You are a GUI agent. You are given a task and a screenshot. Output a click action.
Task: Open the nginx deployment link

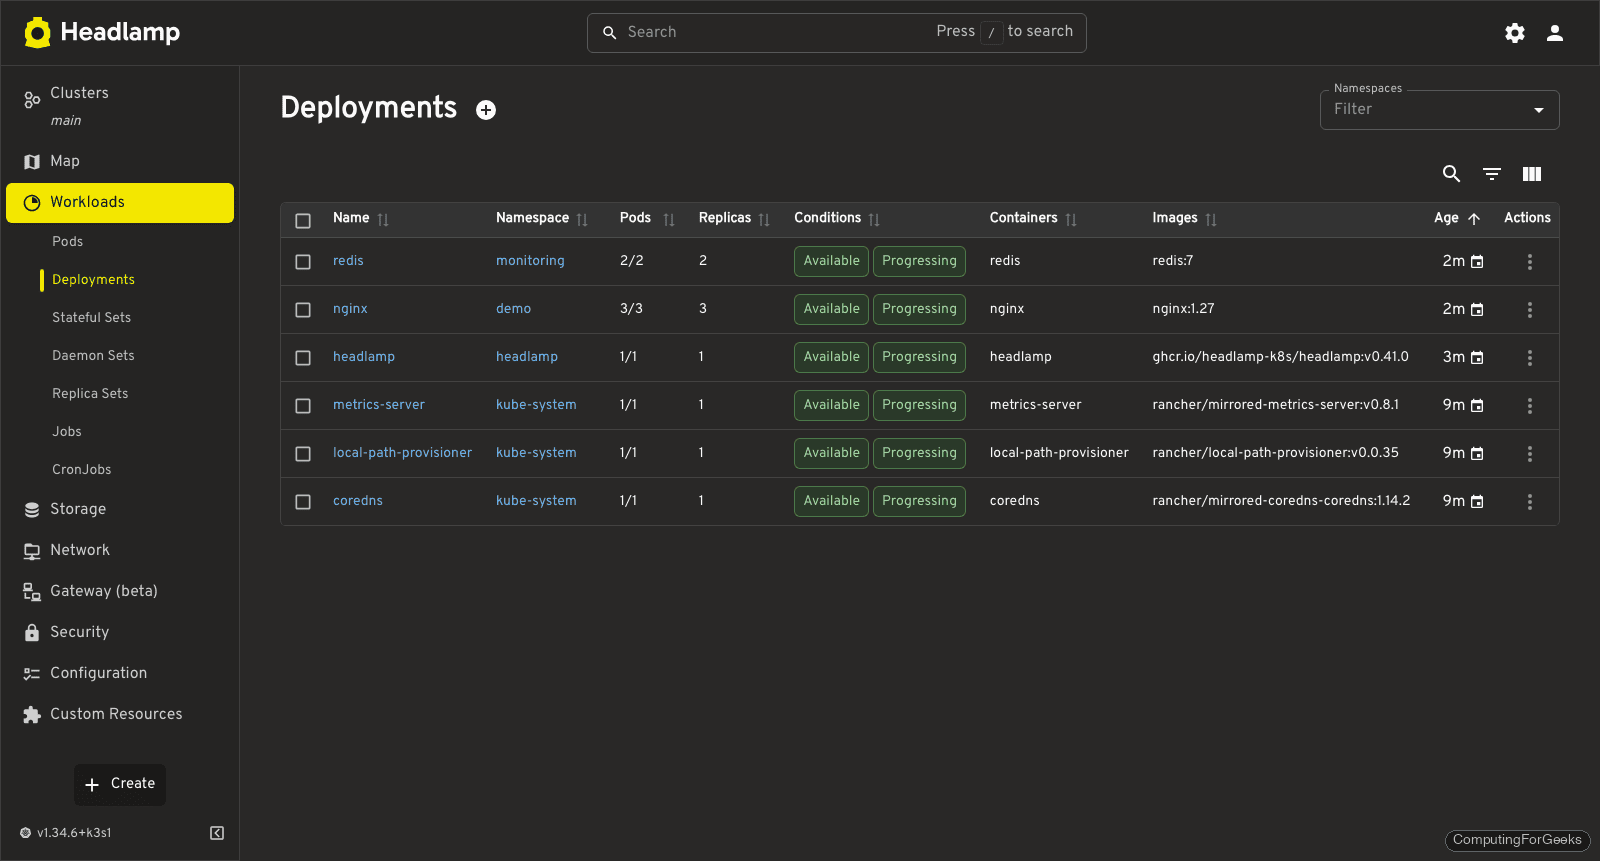(x=350, y=309)
